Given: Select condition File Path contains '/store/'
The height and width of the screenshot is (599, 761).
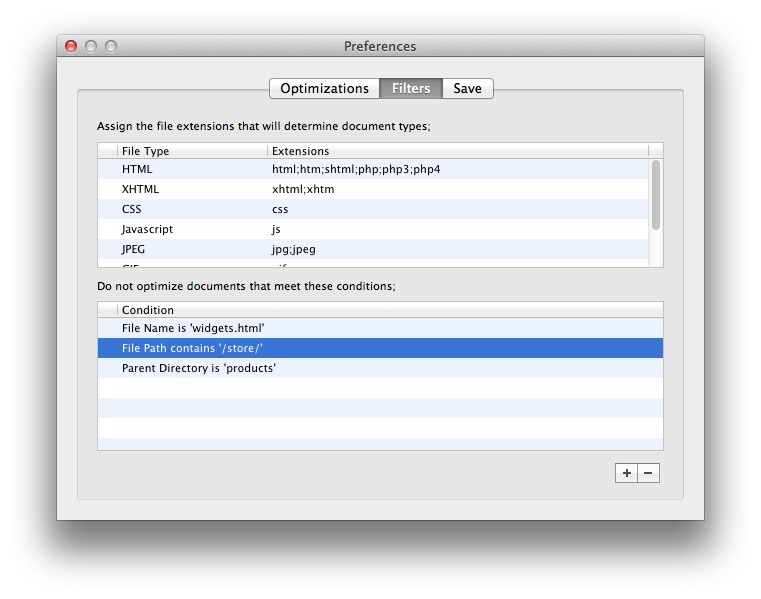Looking at the screenshot, I should (x=380, y=348).
